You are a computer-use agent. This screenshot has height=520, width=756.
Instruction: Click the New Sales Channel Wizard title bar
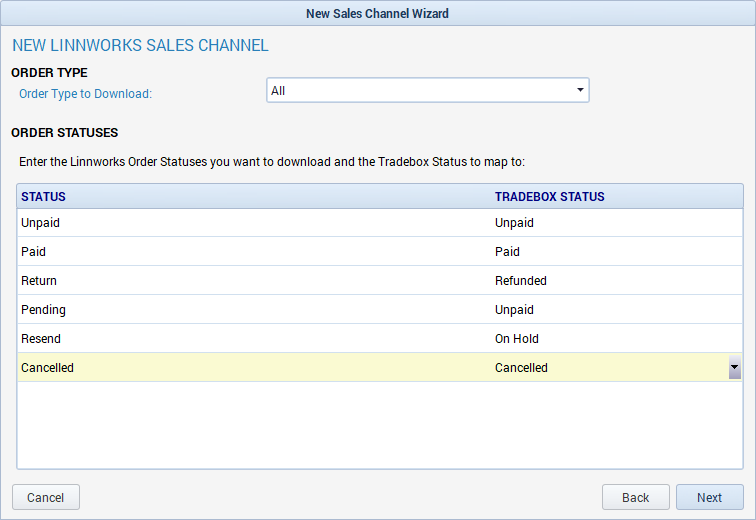(x=377, y=13)
